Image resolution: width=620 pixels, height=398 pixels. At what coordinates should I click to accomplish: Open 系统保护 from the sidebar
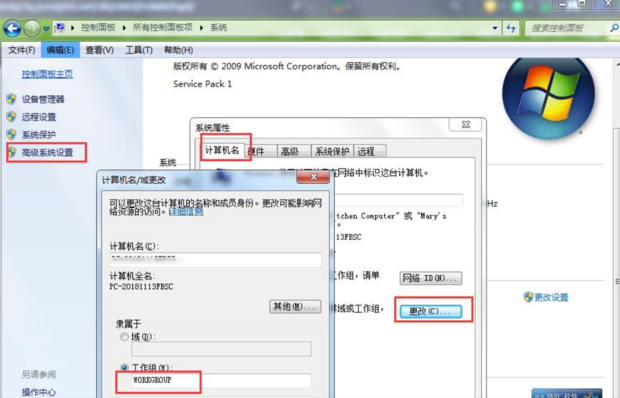pyautogui.click(x=39, y=135)
